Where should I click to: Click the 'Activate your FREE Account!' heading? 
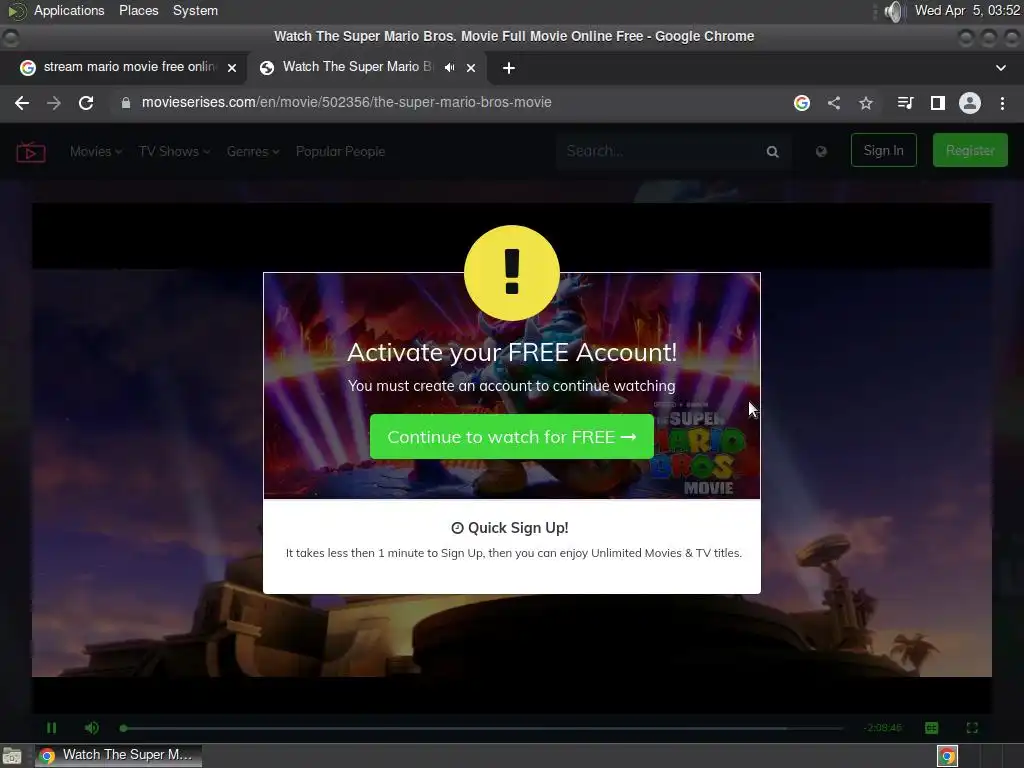click(x=511, y=353)
